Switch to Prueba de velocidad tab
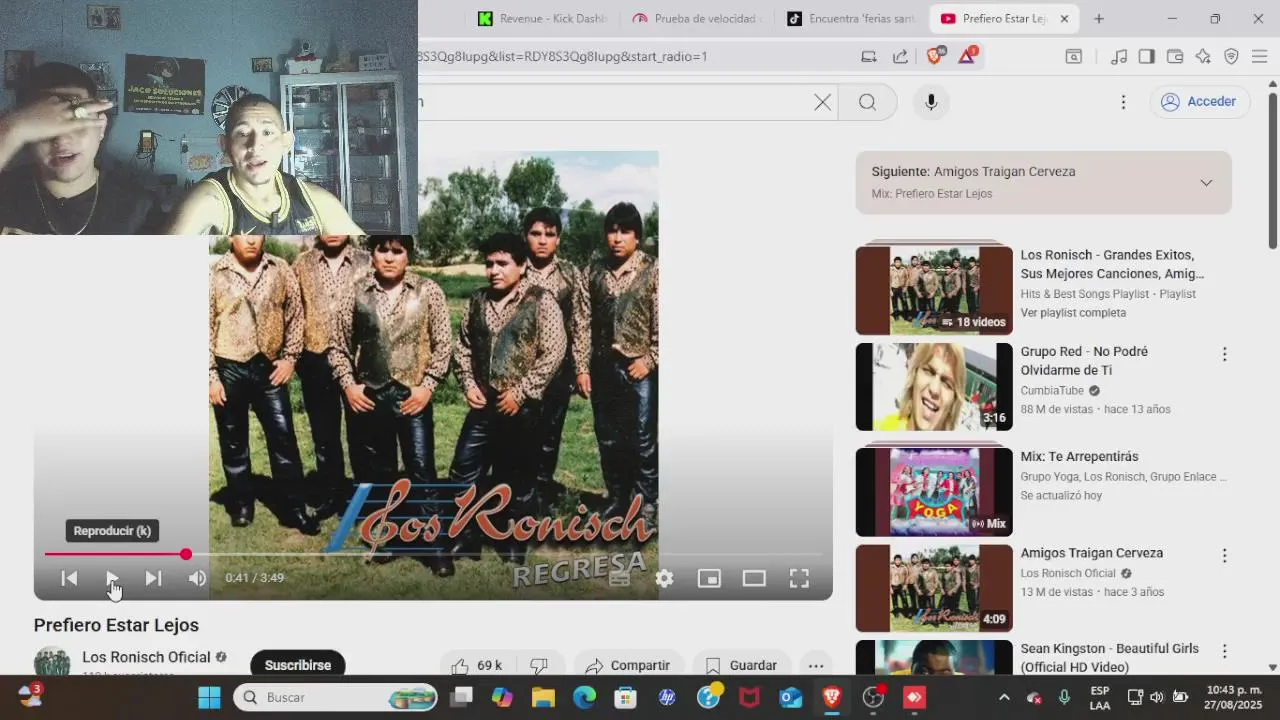Viewport: 1280px width, 720px height. [x=697, y=18]
